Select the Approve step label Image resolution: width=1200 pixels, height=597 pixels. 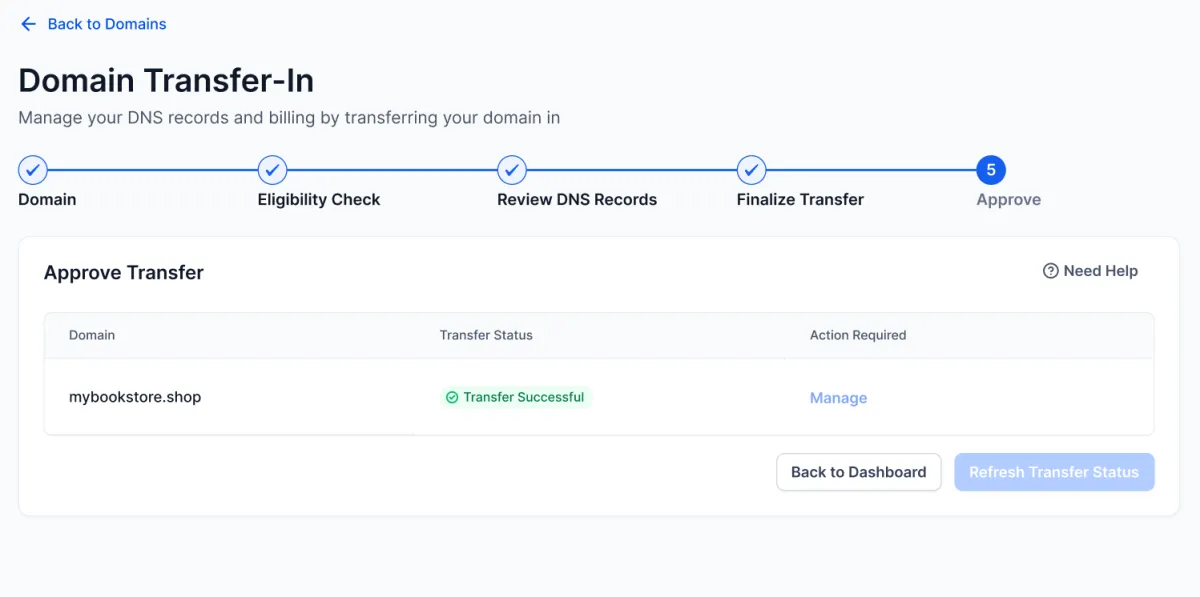coord(1008,199)
